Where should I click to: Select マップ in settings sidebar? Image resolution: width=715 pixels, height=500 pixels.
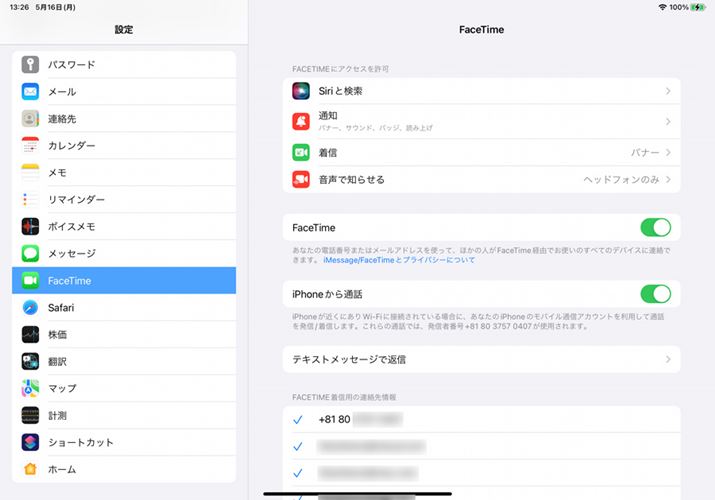(x=124, y=388)
